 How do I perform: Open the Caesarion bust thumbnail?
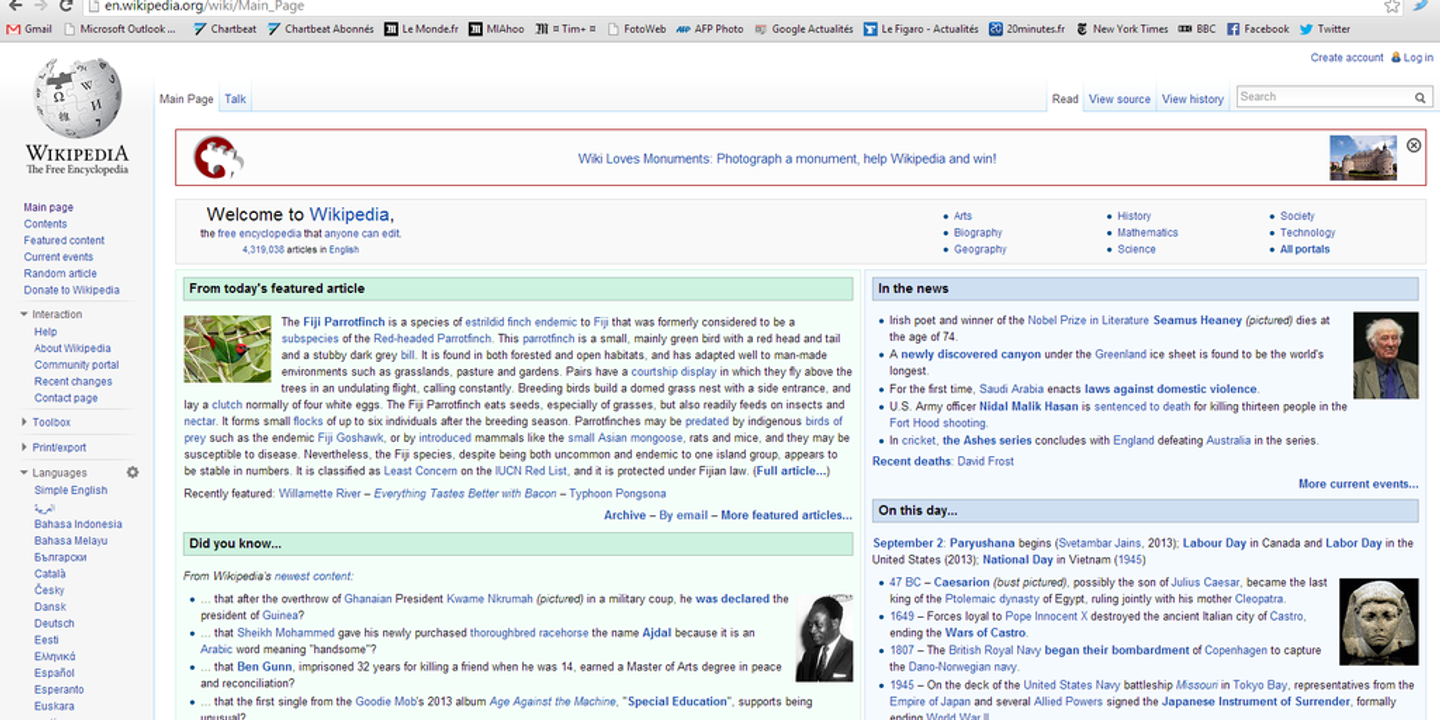coord(1379,621)
